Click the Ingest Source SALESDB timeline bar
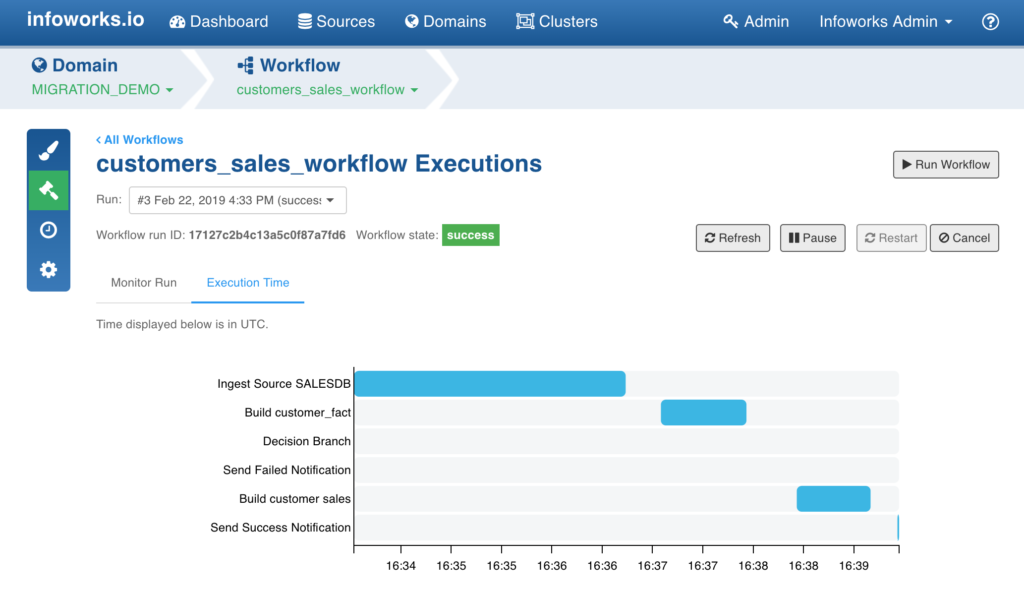The image size is (1024, 594). [x=490, y=383]
